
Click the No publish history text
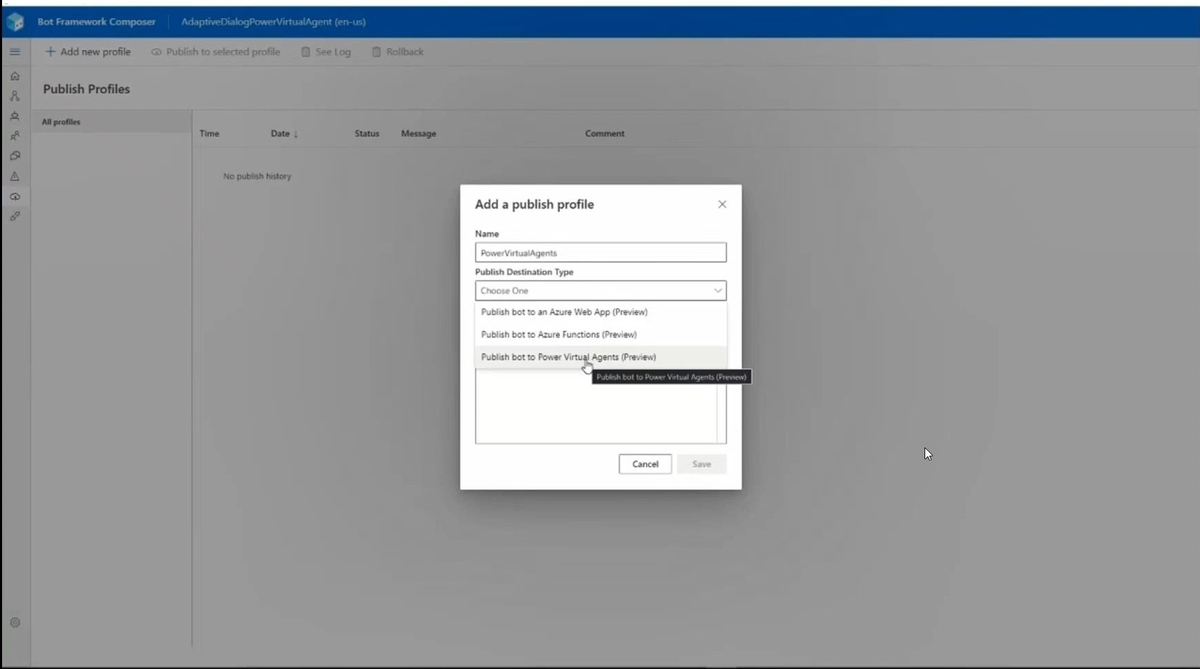tap(257, 176)
